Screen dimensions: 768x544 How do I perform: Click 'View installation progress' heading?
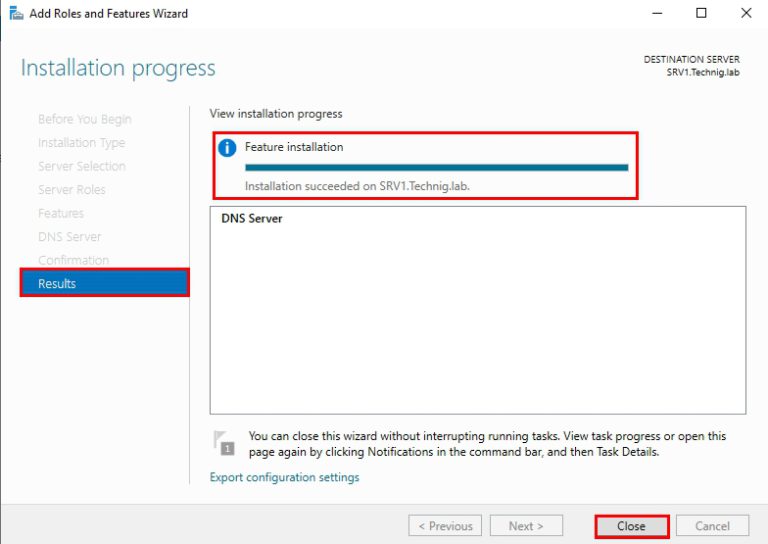[x=276, y=114]
